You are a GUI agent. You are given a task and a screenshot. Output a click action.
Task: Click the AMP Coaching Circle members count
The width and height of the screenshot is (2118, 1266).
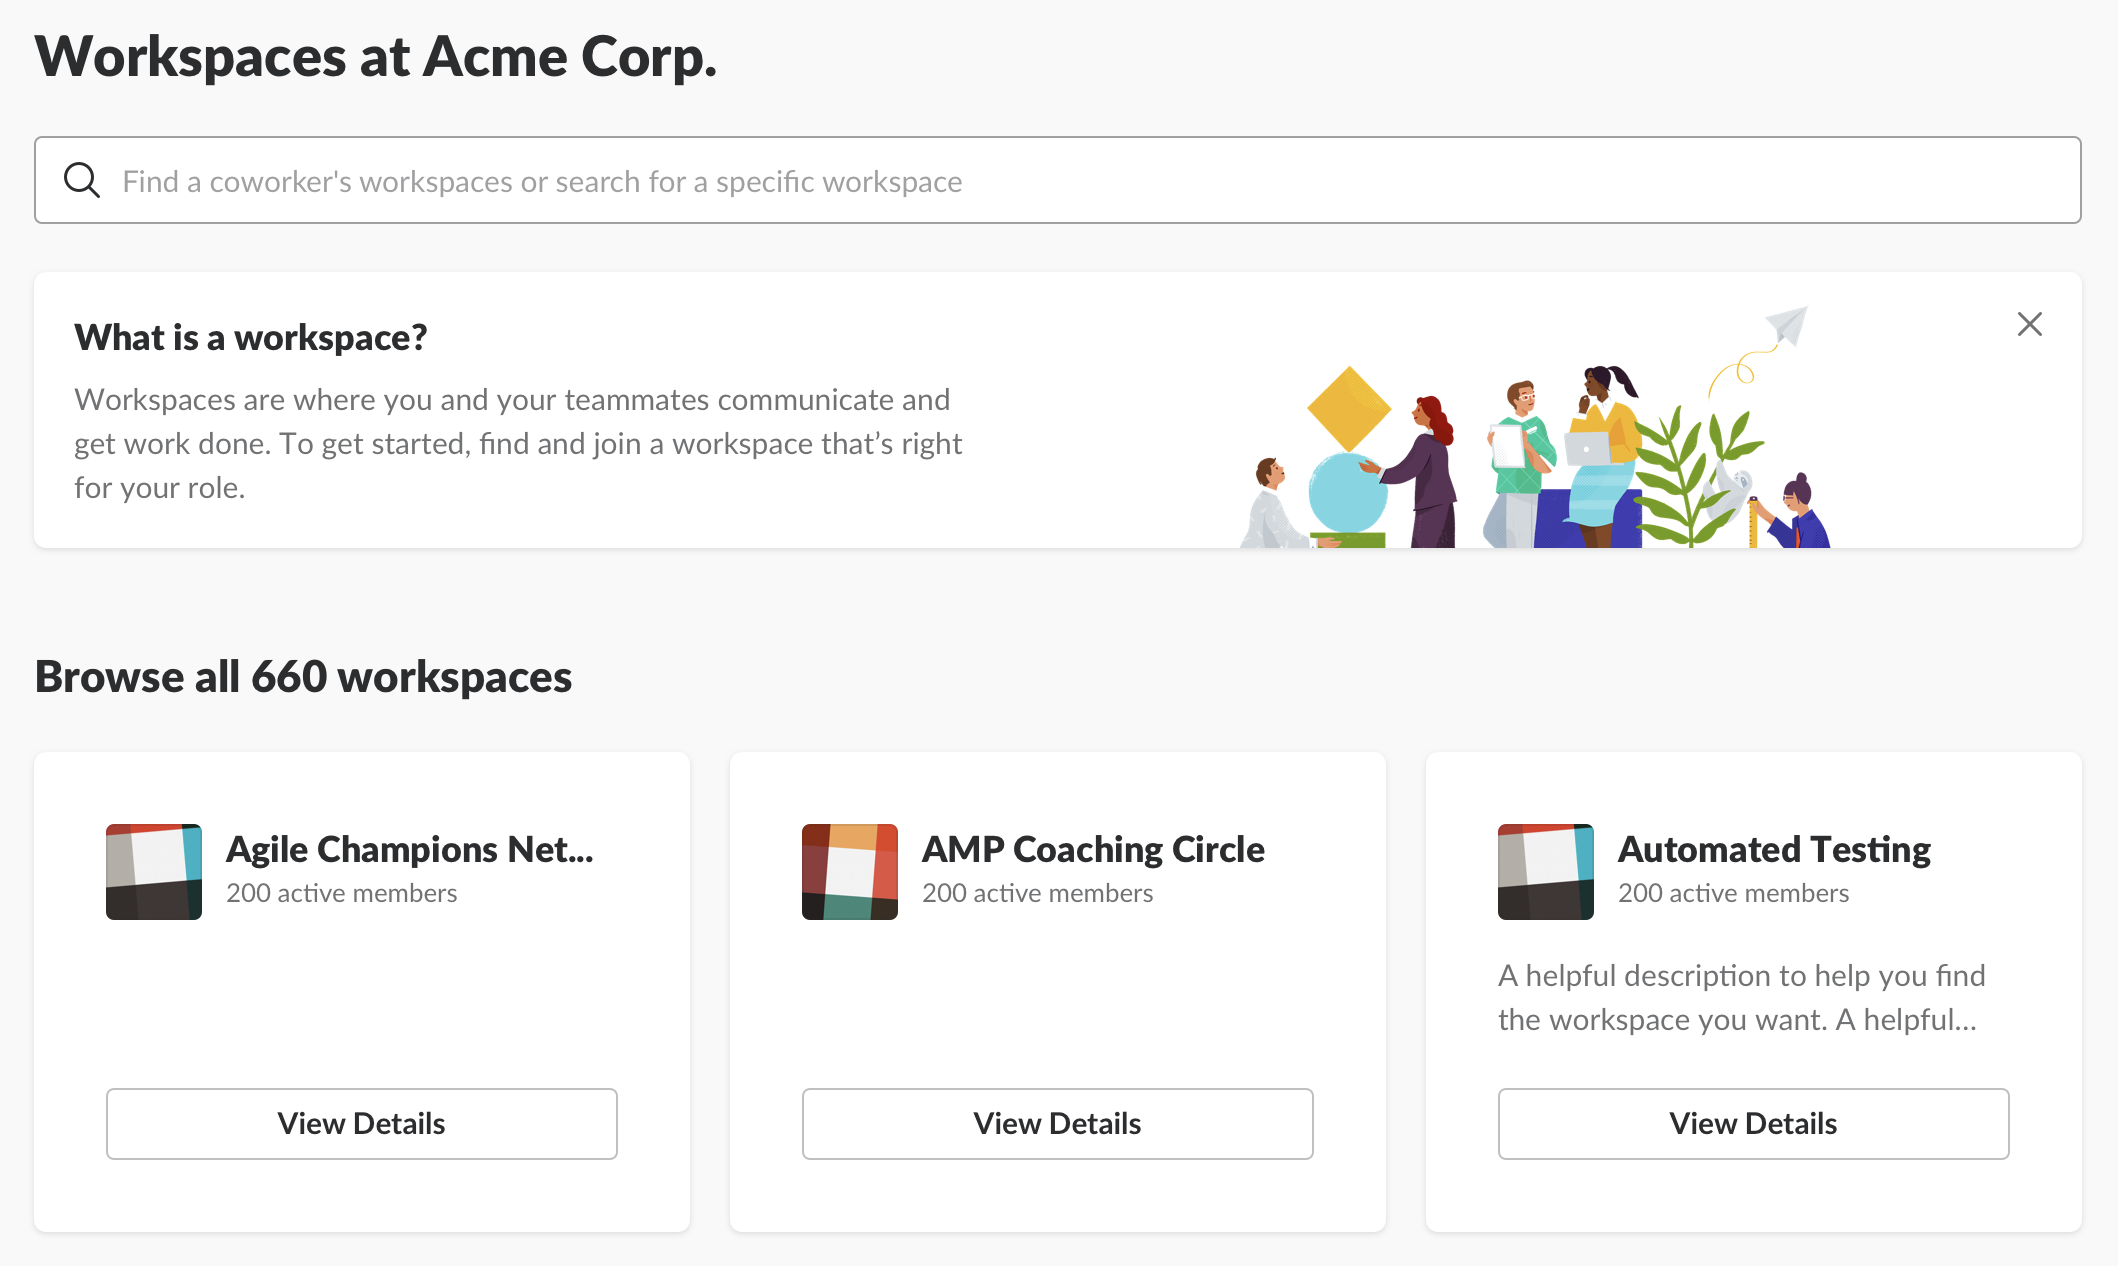click(1038, 893)
